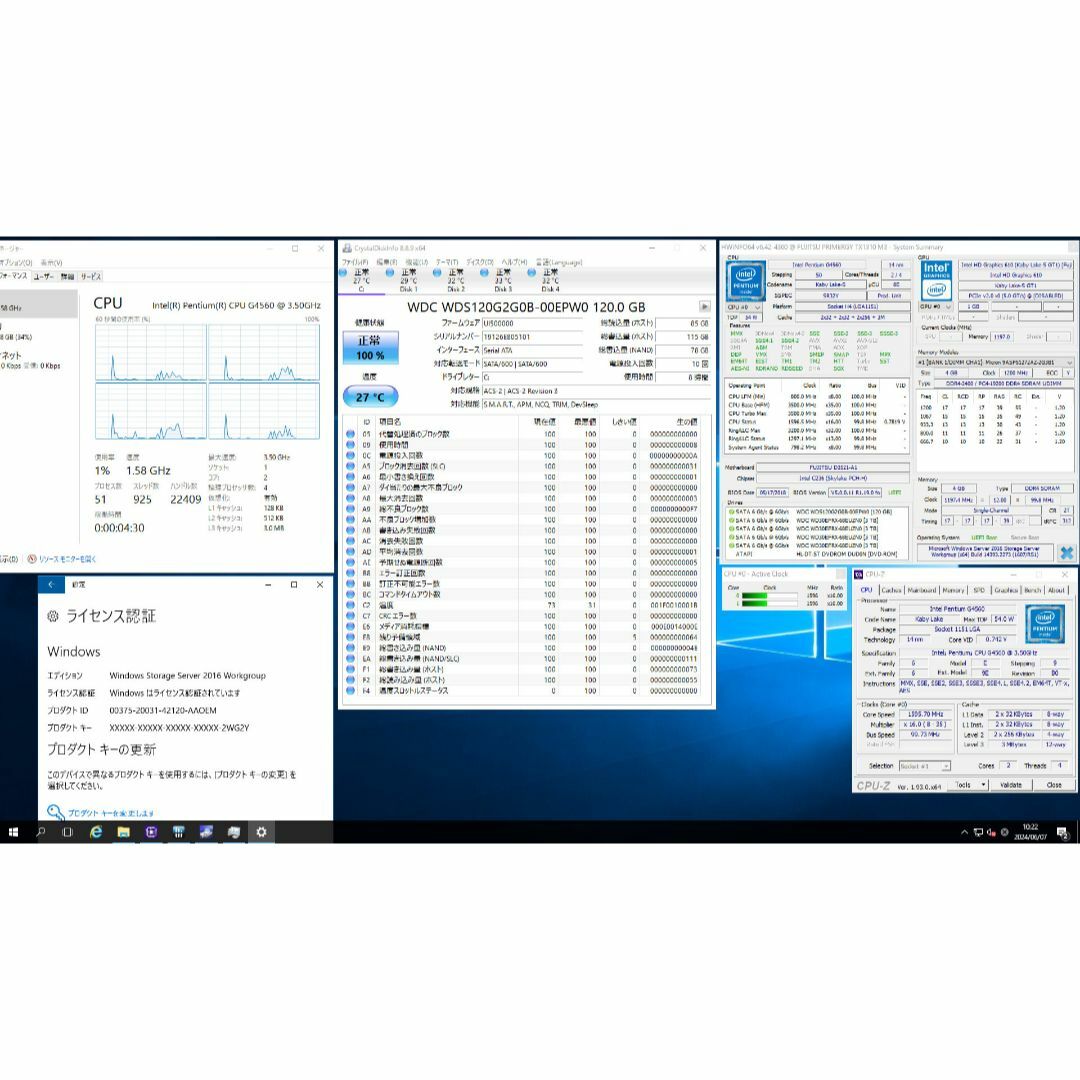The height and width of the screenshot is (1080, 1080).
Task: Switch to the Caches tab in CPU-Z
Action: 891,590
